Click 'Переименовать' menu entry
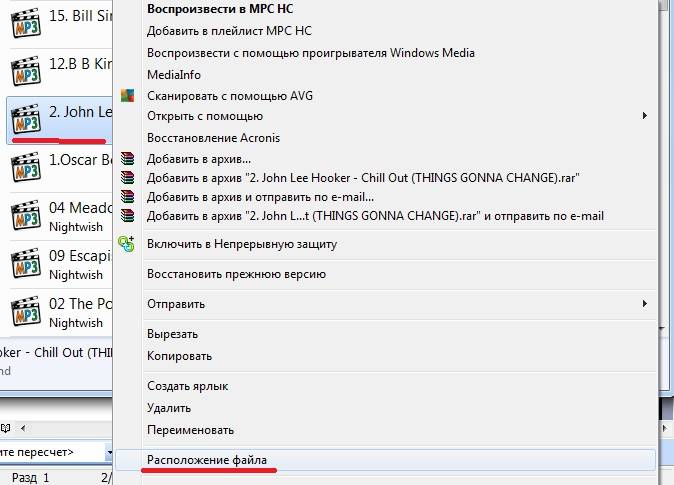Image resolution: width=674 pixels, height=485 pixels. coord(190,430)
